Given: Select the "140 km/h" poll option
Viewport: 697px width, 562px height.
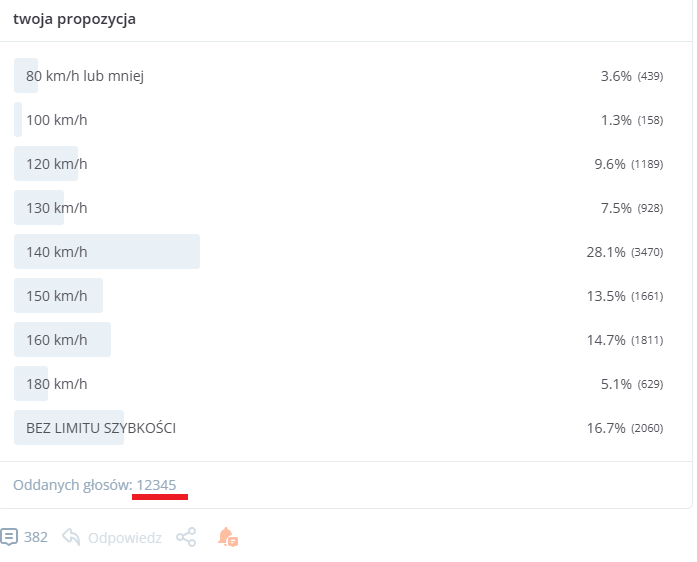Looking at the screenshot, I should tap(57, 252).
